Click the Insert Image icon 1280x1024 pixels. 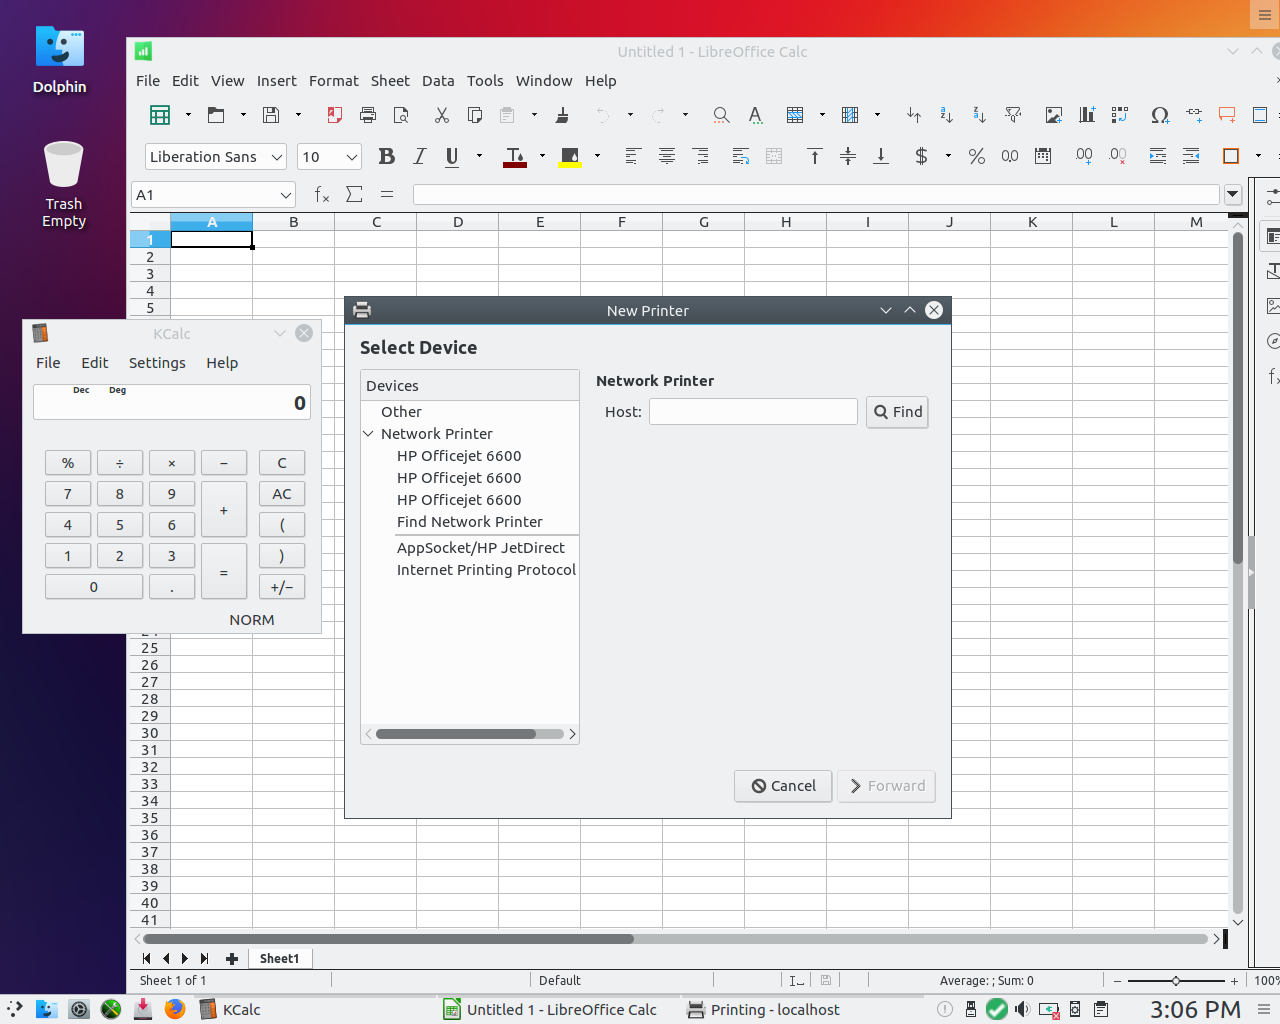[1053, 115]
